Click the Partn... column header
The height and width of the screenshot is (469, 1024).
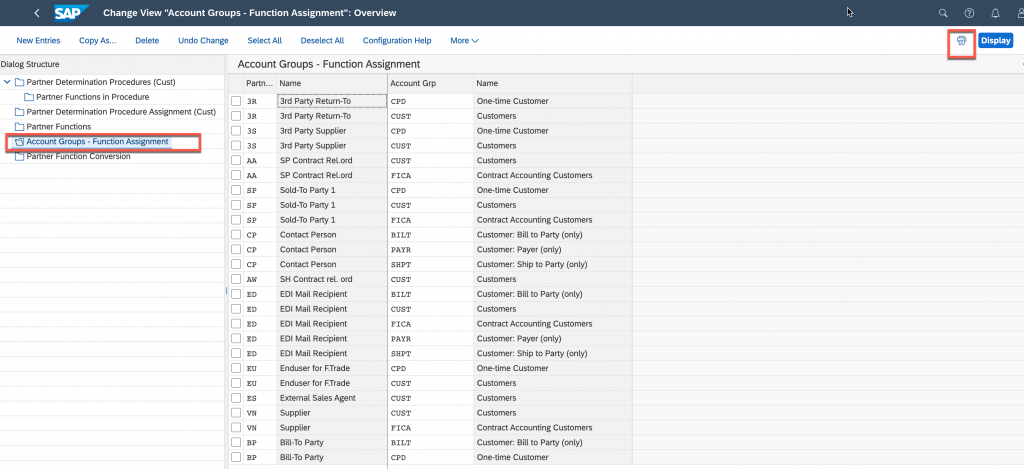[260, 84]
